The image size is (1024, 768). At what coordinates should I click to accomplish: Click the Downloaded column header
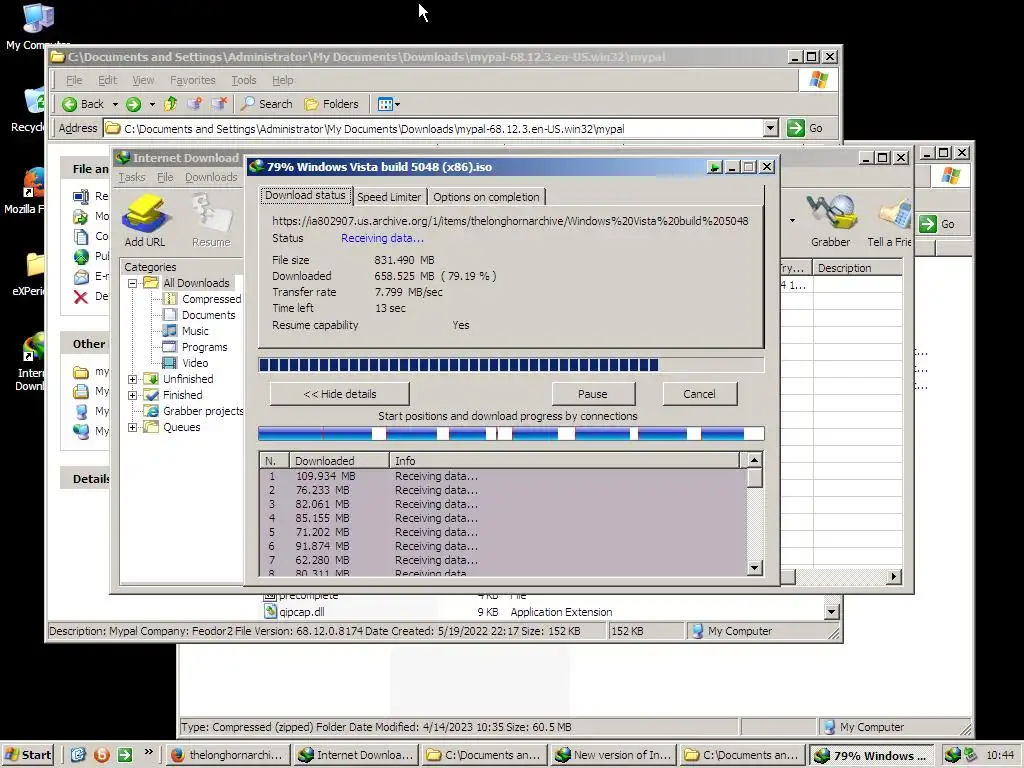339,460
